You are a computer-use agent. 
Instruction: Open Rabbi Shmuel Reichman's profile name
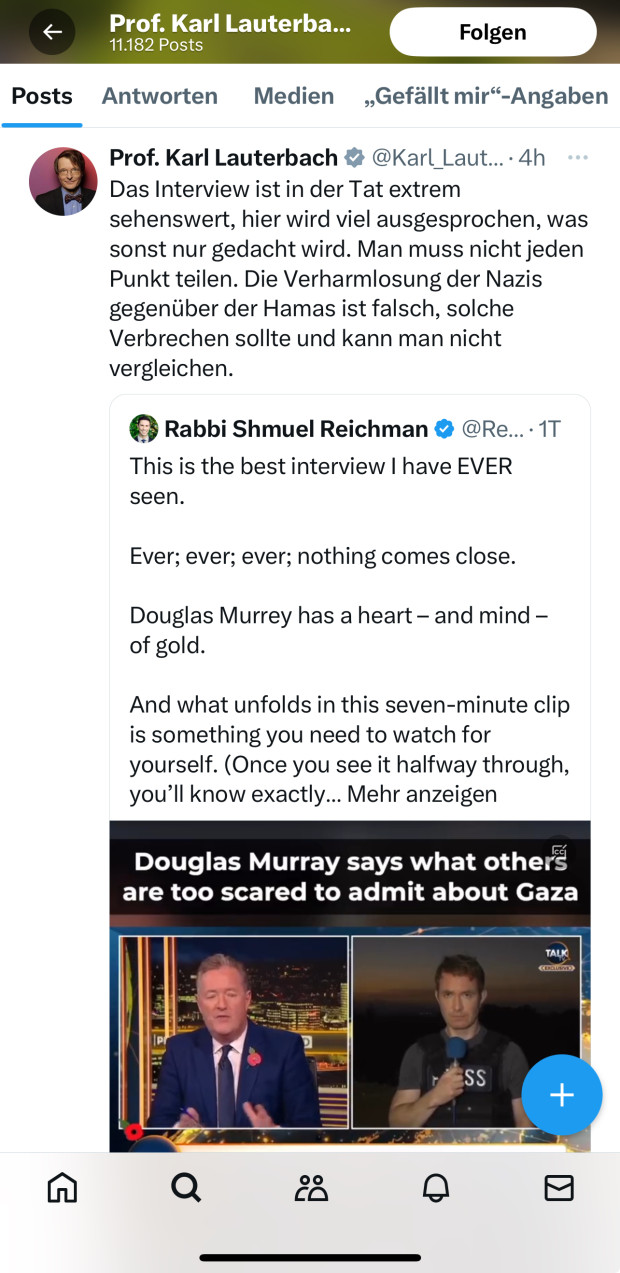point(296,429)
